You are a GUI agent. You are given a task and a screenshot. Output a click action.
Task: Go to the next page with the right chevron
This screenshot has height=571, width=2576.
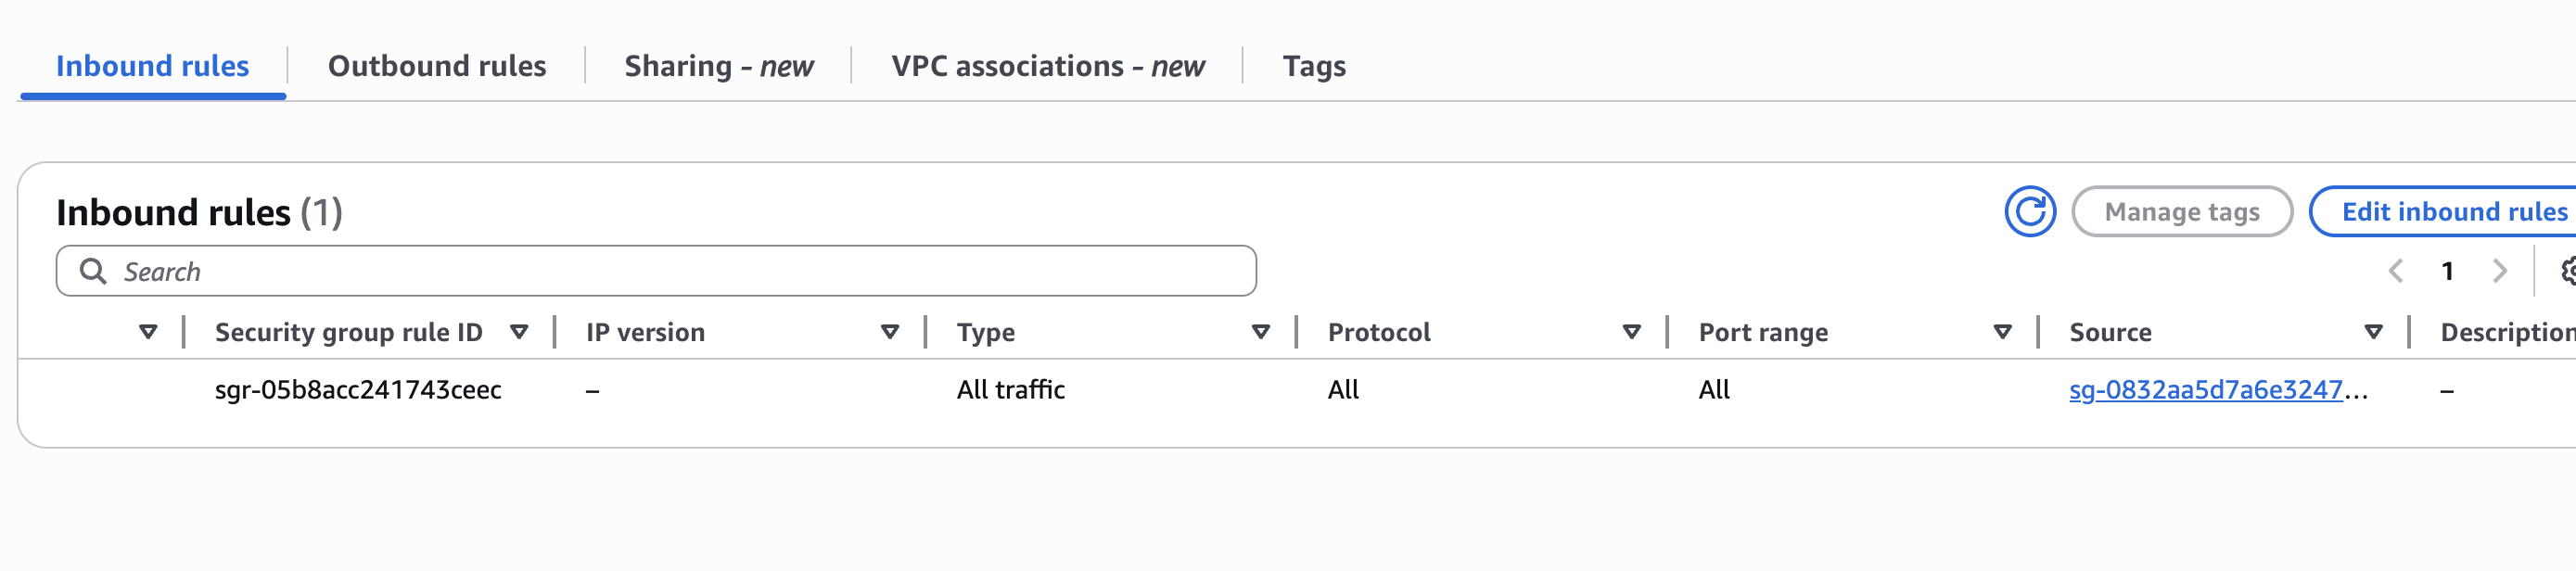click(2501, 270)
